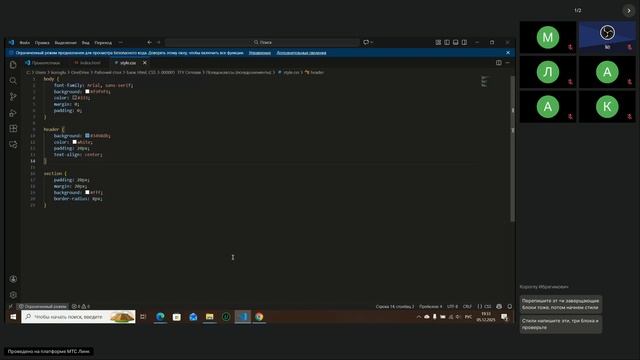The image size is (640, 360).
Task: Select participant tile with letter Л
Action: click(548, 72)
